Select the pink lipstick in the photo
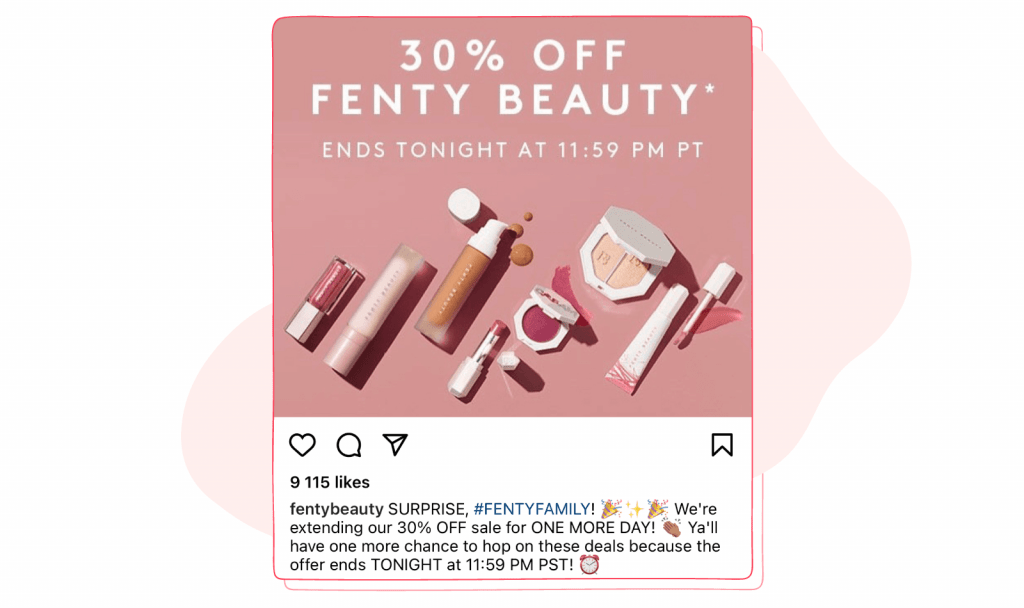The width and height of the screenshot is (1024, 608). tap(475, 359)
